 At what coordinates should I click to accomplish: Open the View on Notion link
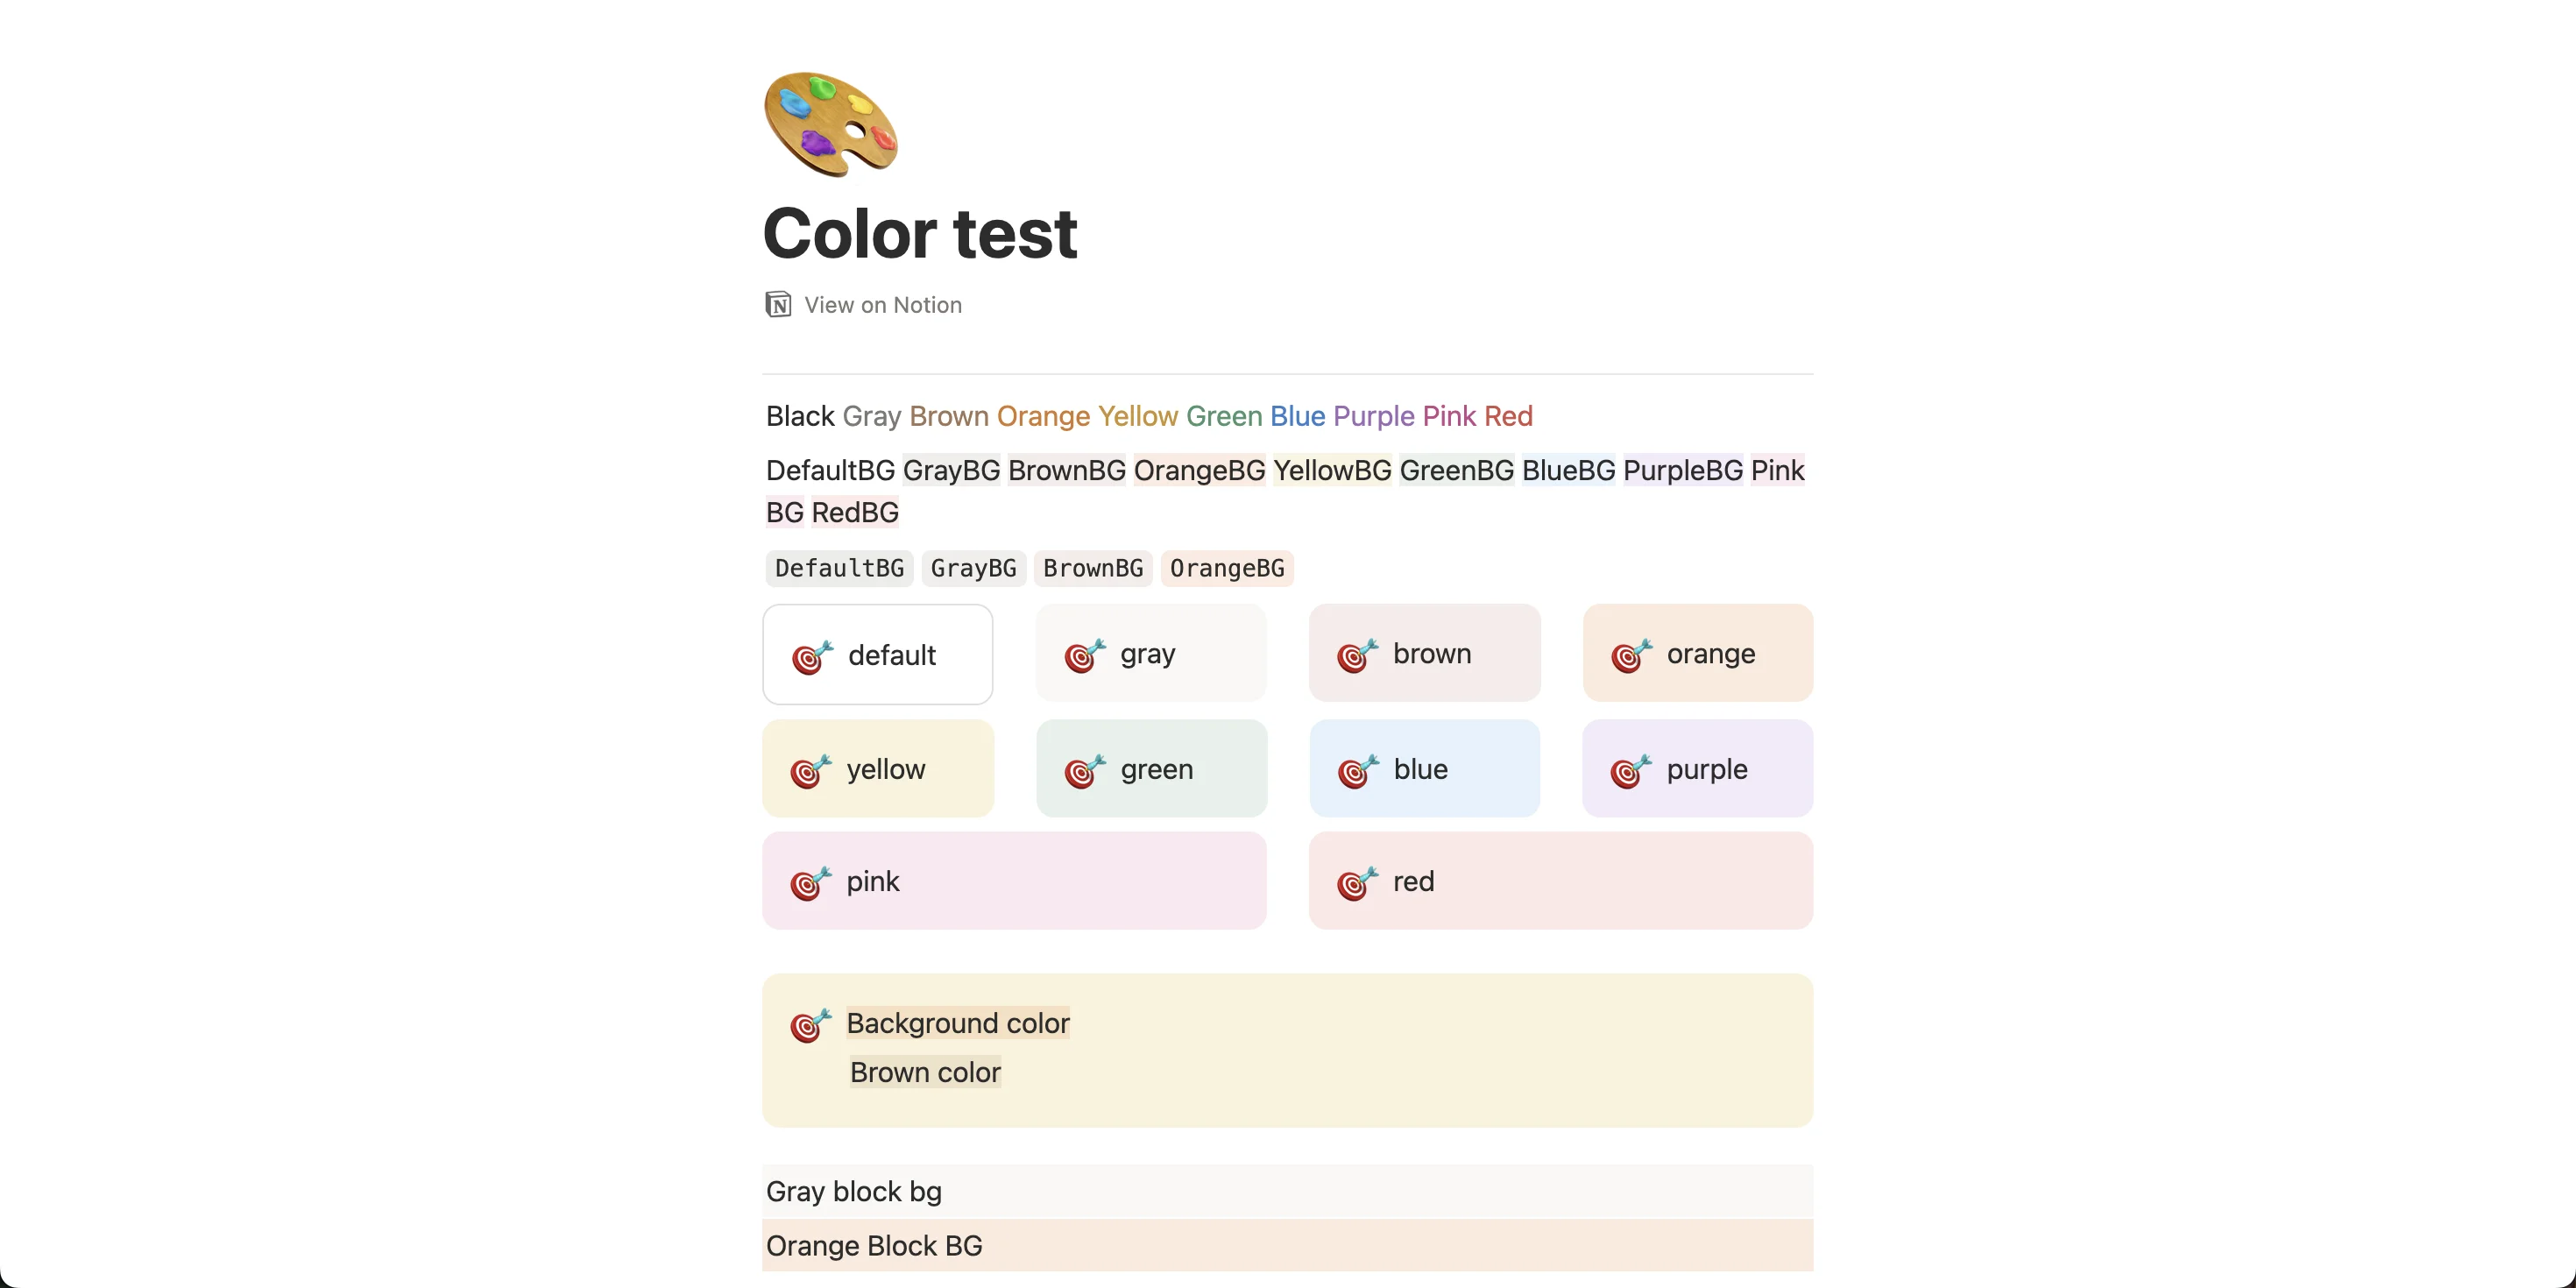point(882,304)
